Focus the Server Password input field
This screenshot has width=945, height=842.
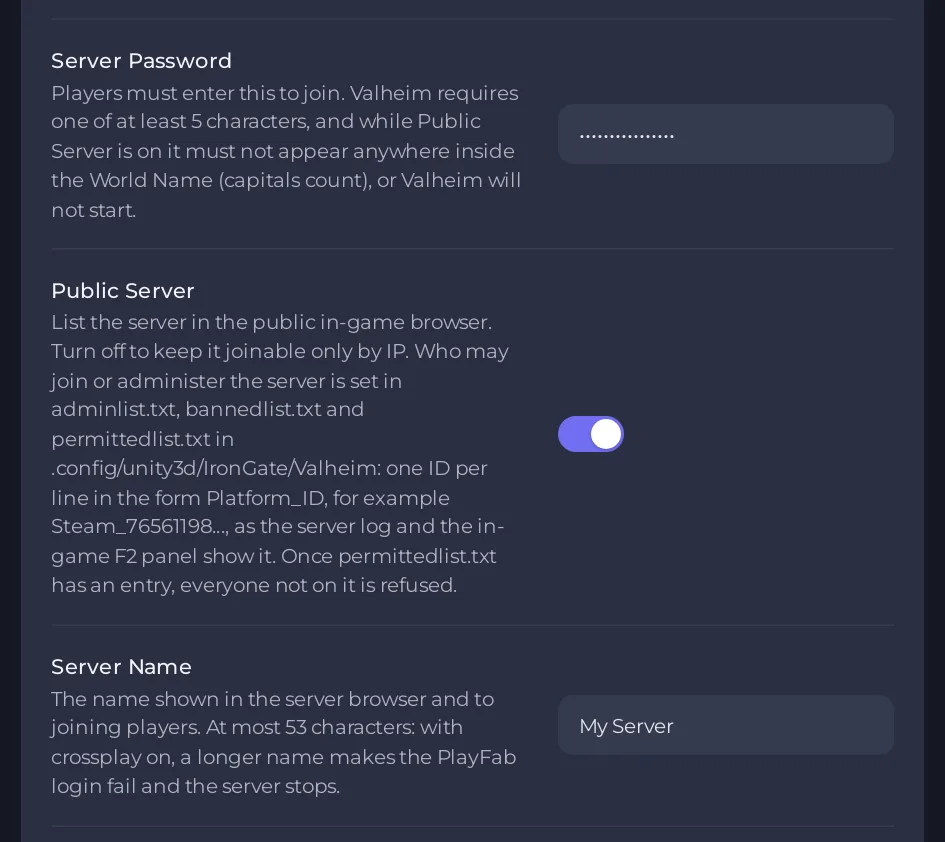coord(726,134)
